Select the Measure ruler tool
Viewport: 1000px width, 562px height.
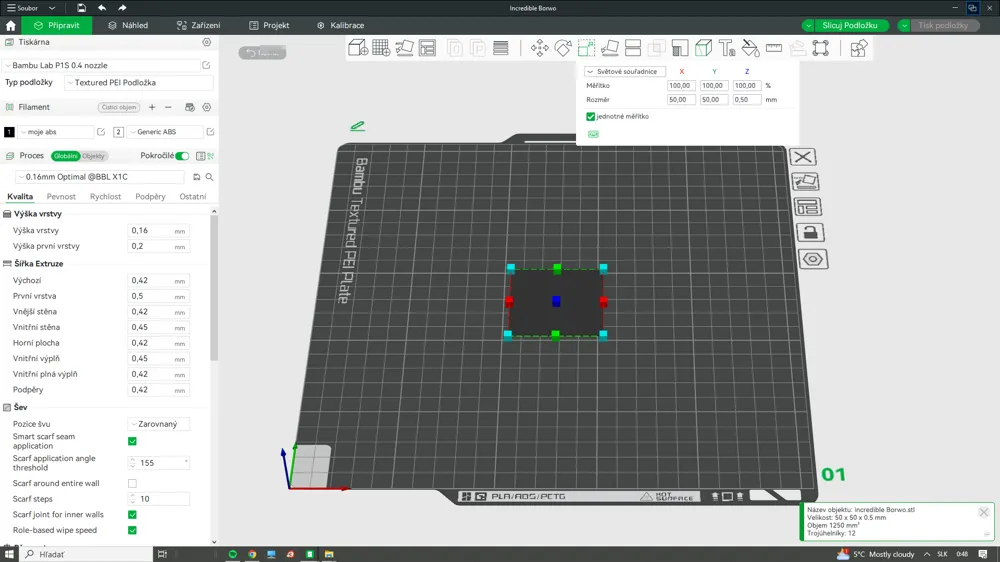coord(774,48)
